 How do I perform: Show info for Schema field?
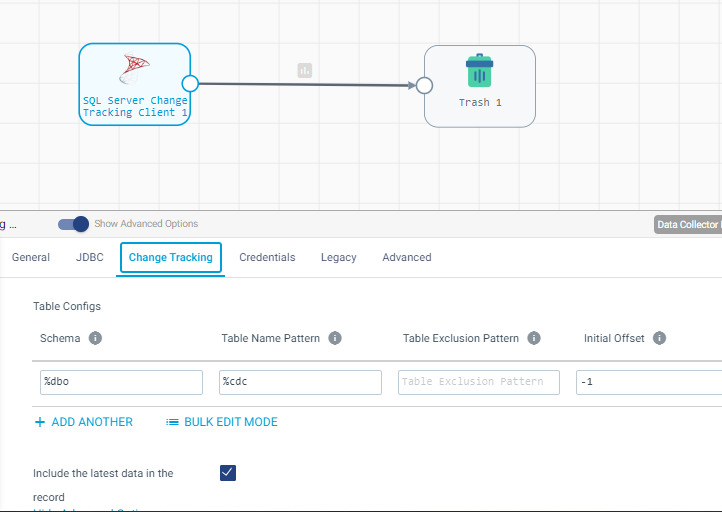point(95,338)
